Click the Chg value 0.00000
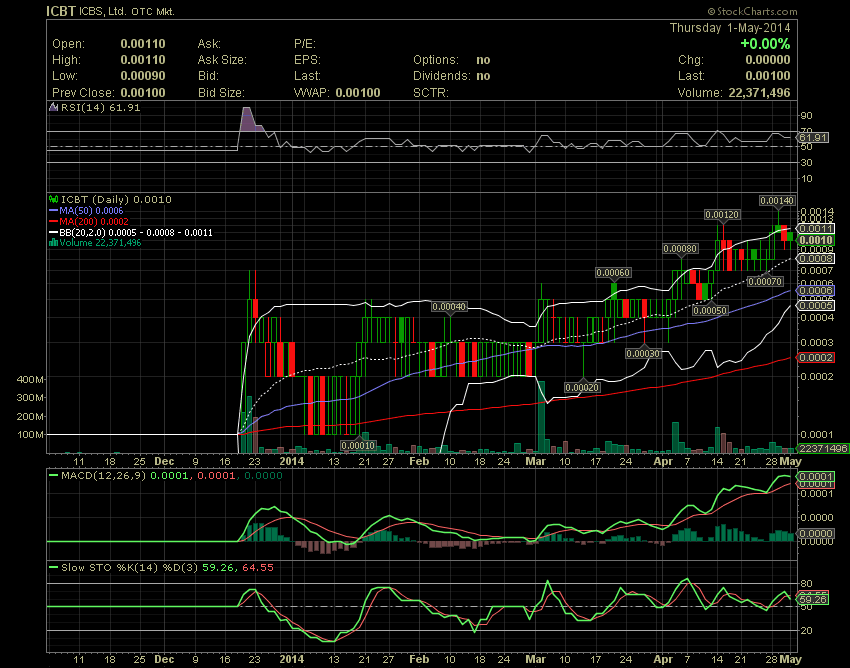The width and height of the screenshot is (850, 668). [768, 60]
